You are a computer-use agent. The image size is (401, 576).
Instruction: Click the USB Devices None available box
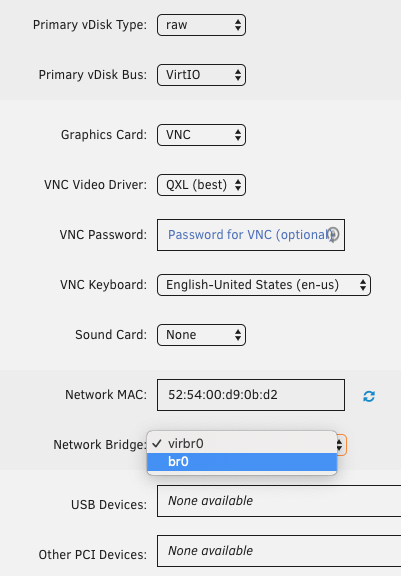click(279, 501)
